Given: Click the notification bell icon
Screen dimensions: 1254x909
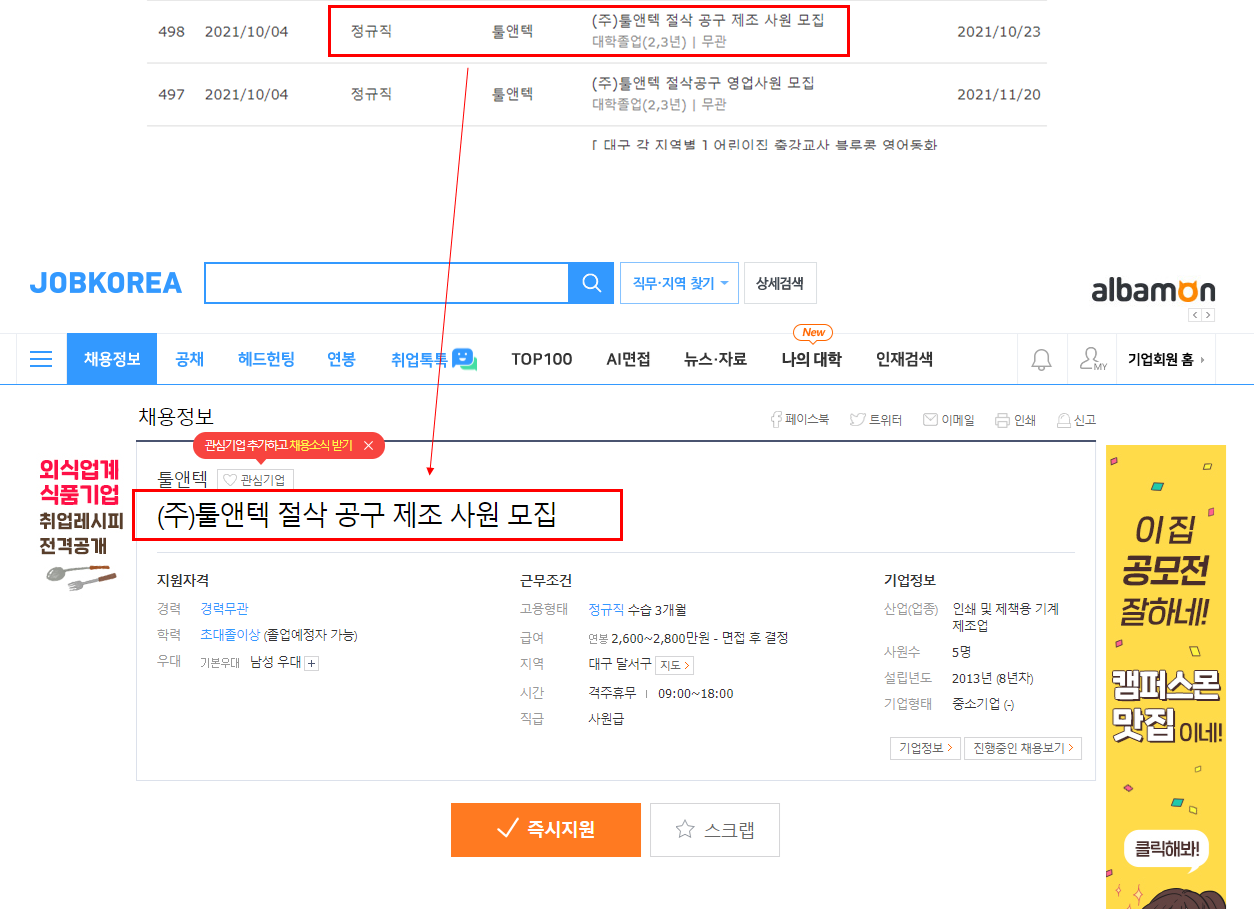Looking at the screenshot, I should [1041, 360].
